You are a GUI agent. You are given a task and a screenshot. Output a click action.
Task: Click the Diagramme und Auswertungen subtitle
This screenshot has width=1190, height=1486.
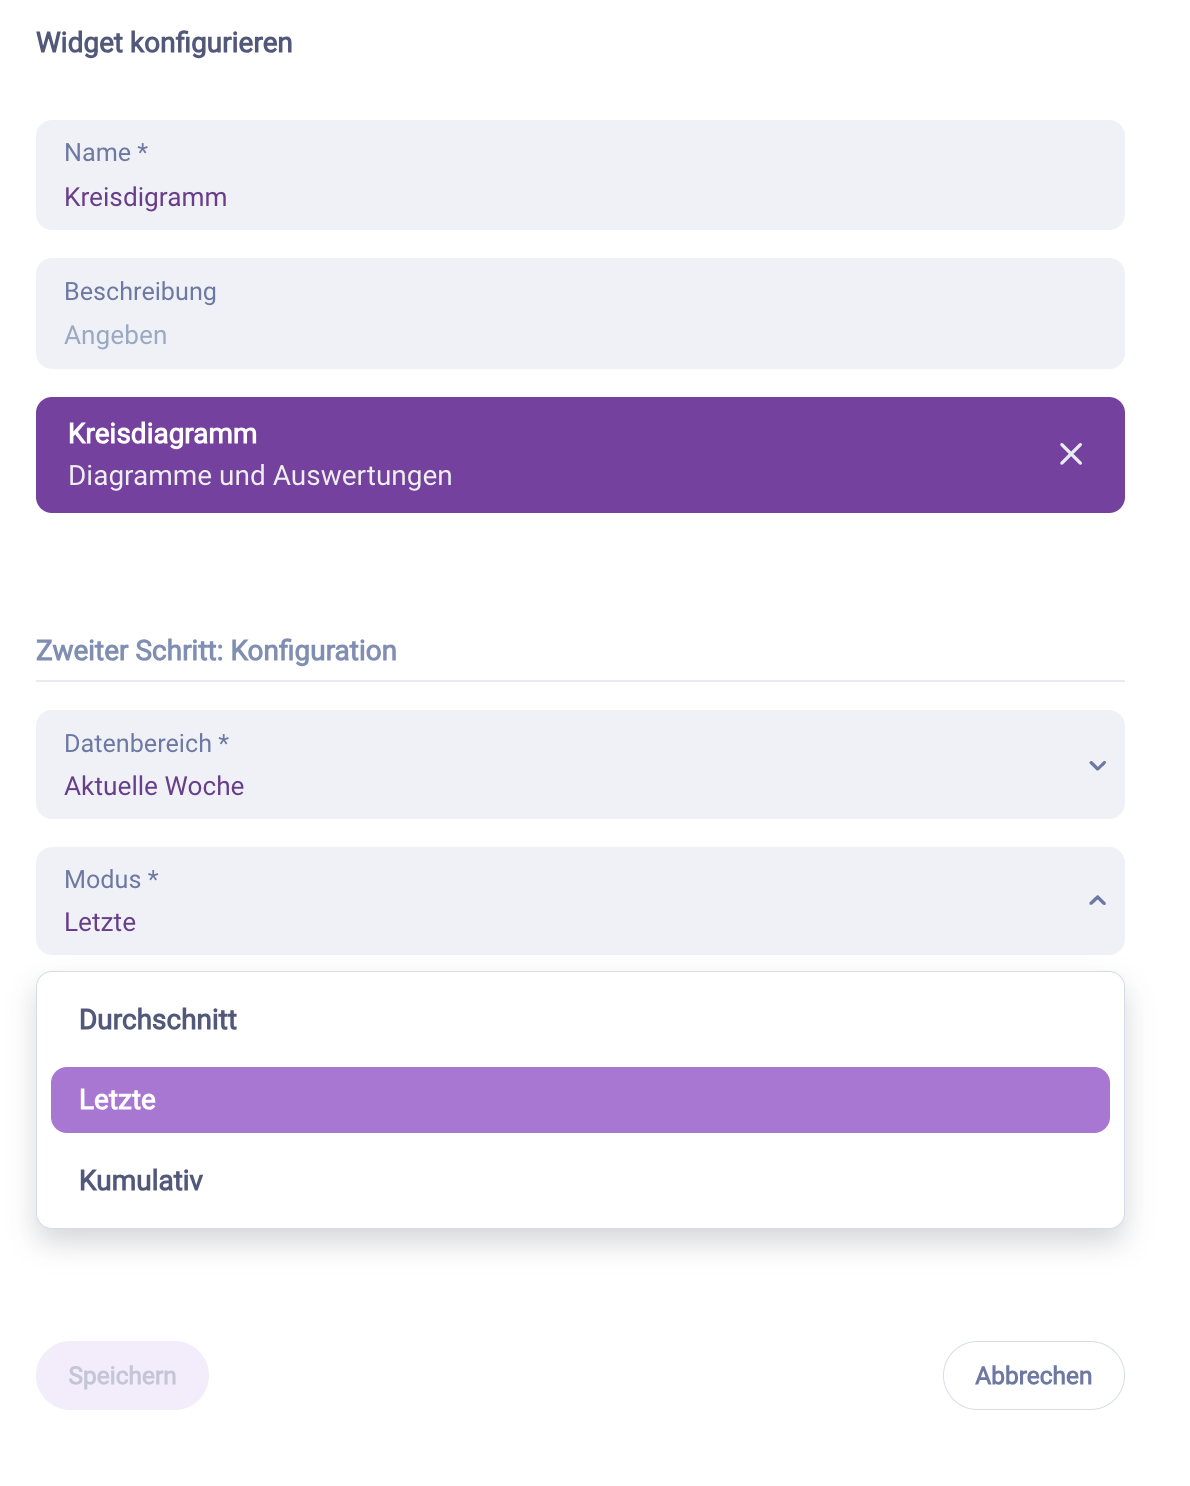click(260, 476)
